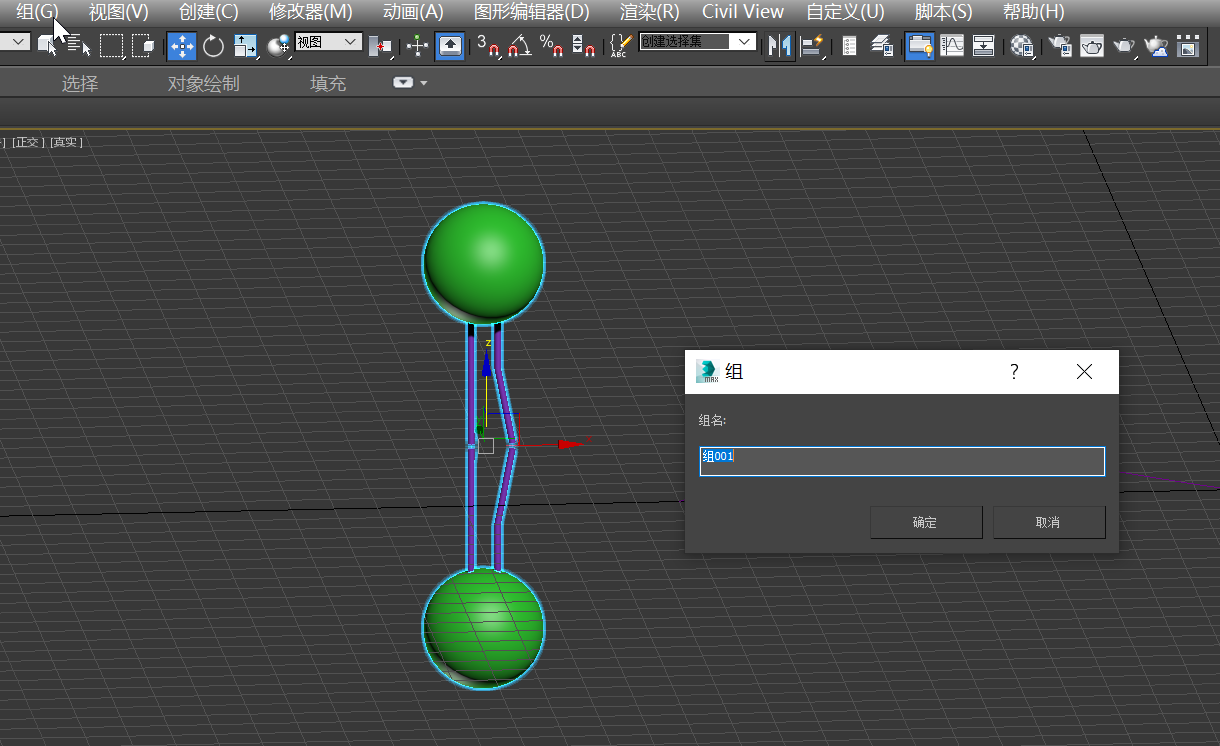Open the Civil View menu
This screenshot has height=746, width=1220.
coord(743,12)
